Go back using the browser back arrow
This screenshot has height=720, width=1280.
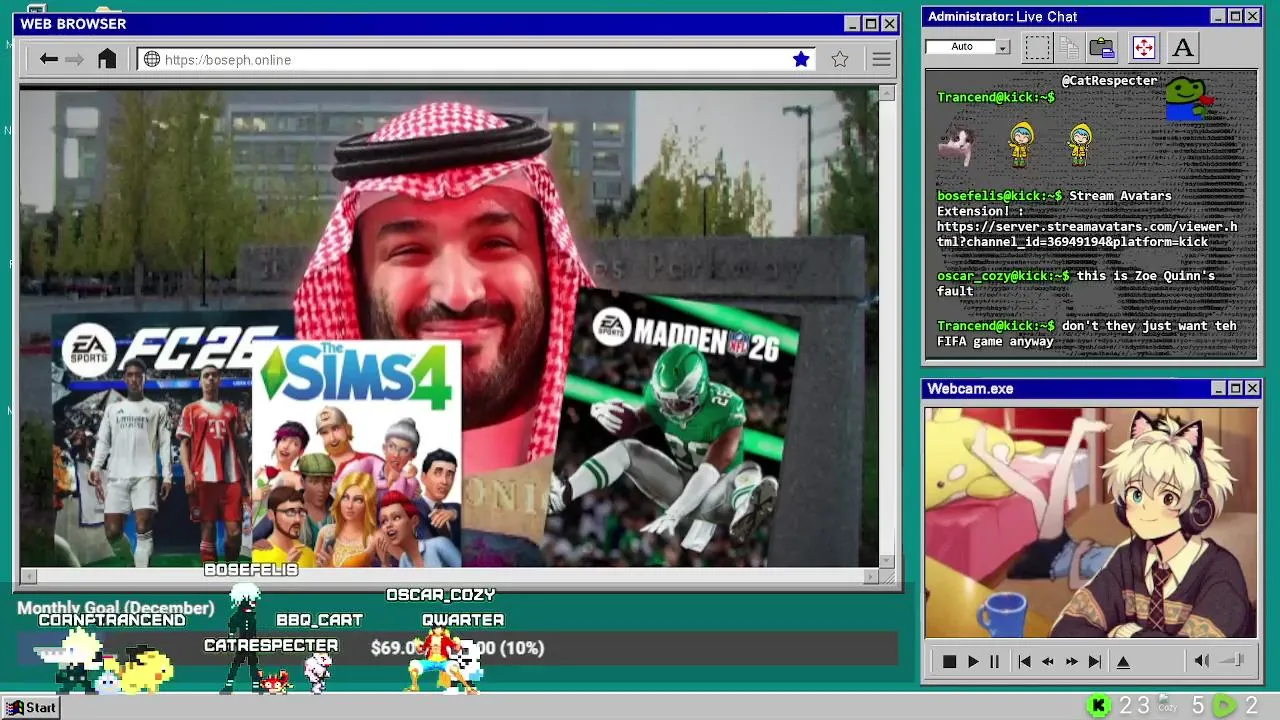coord(48,59)
